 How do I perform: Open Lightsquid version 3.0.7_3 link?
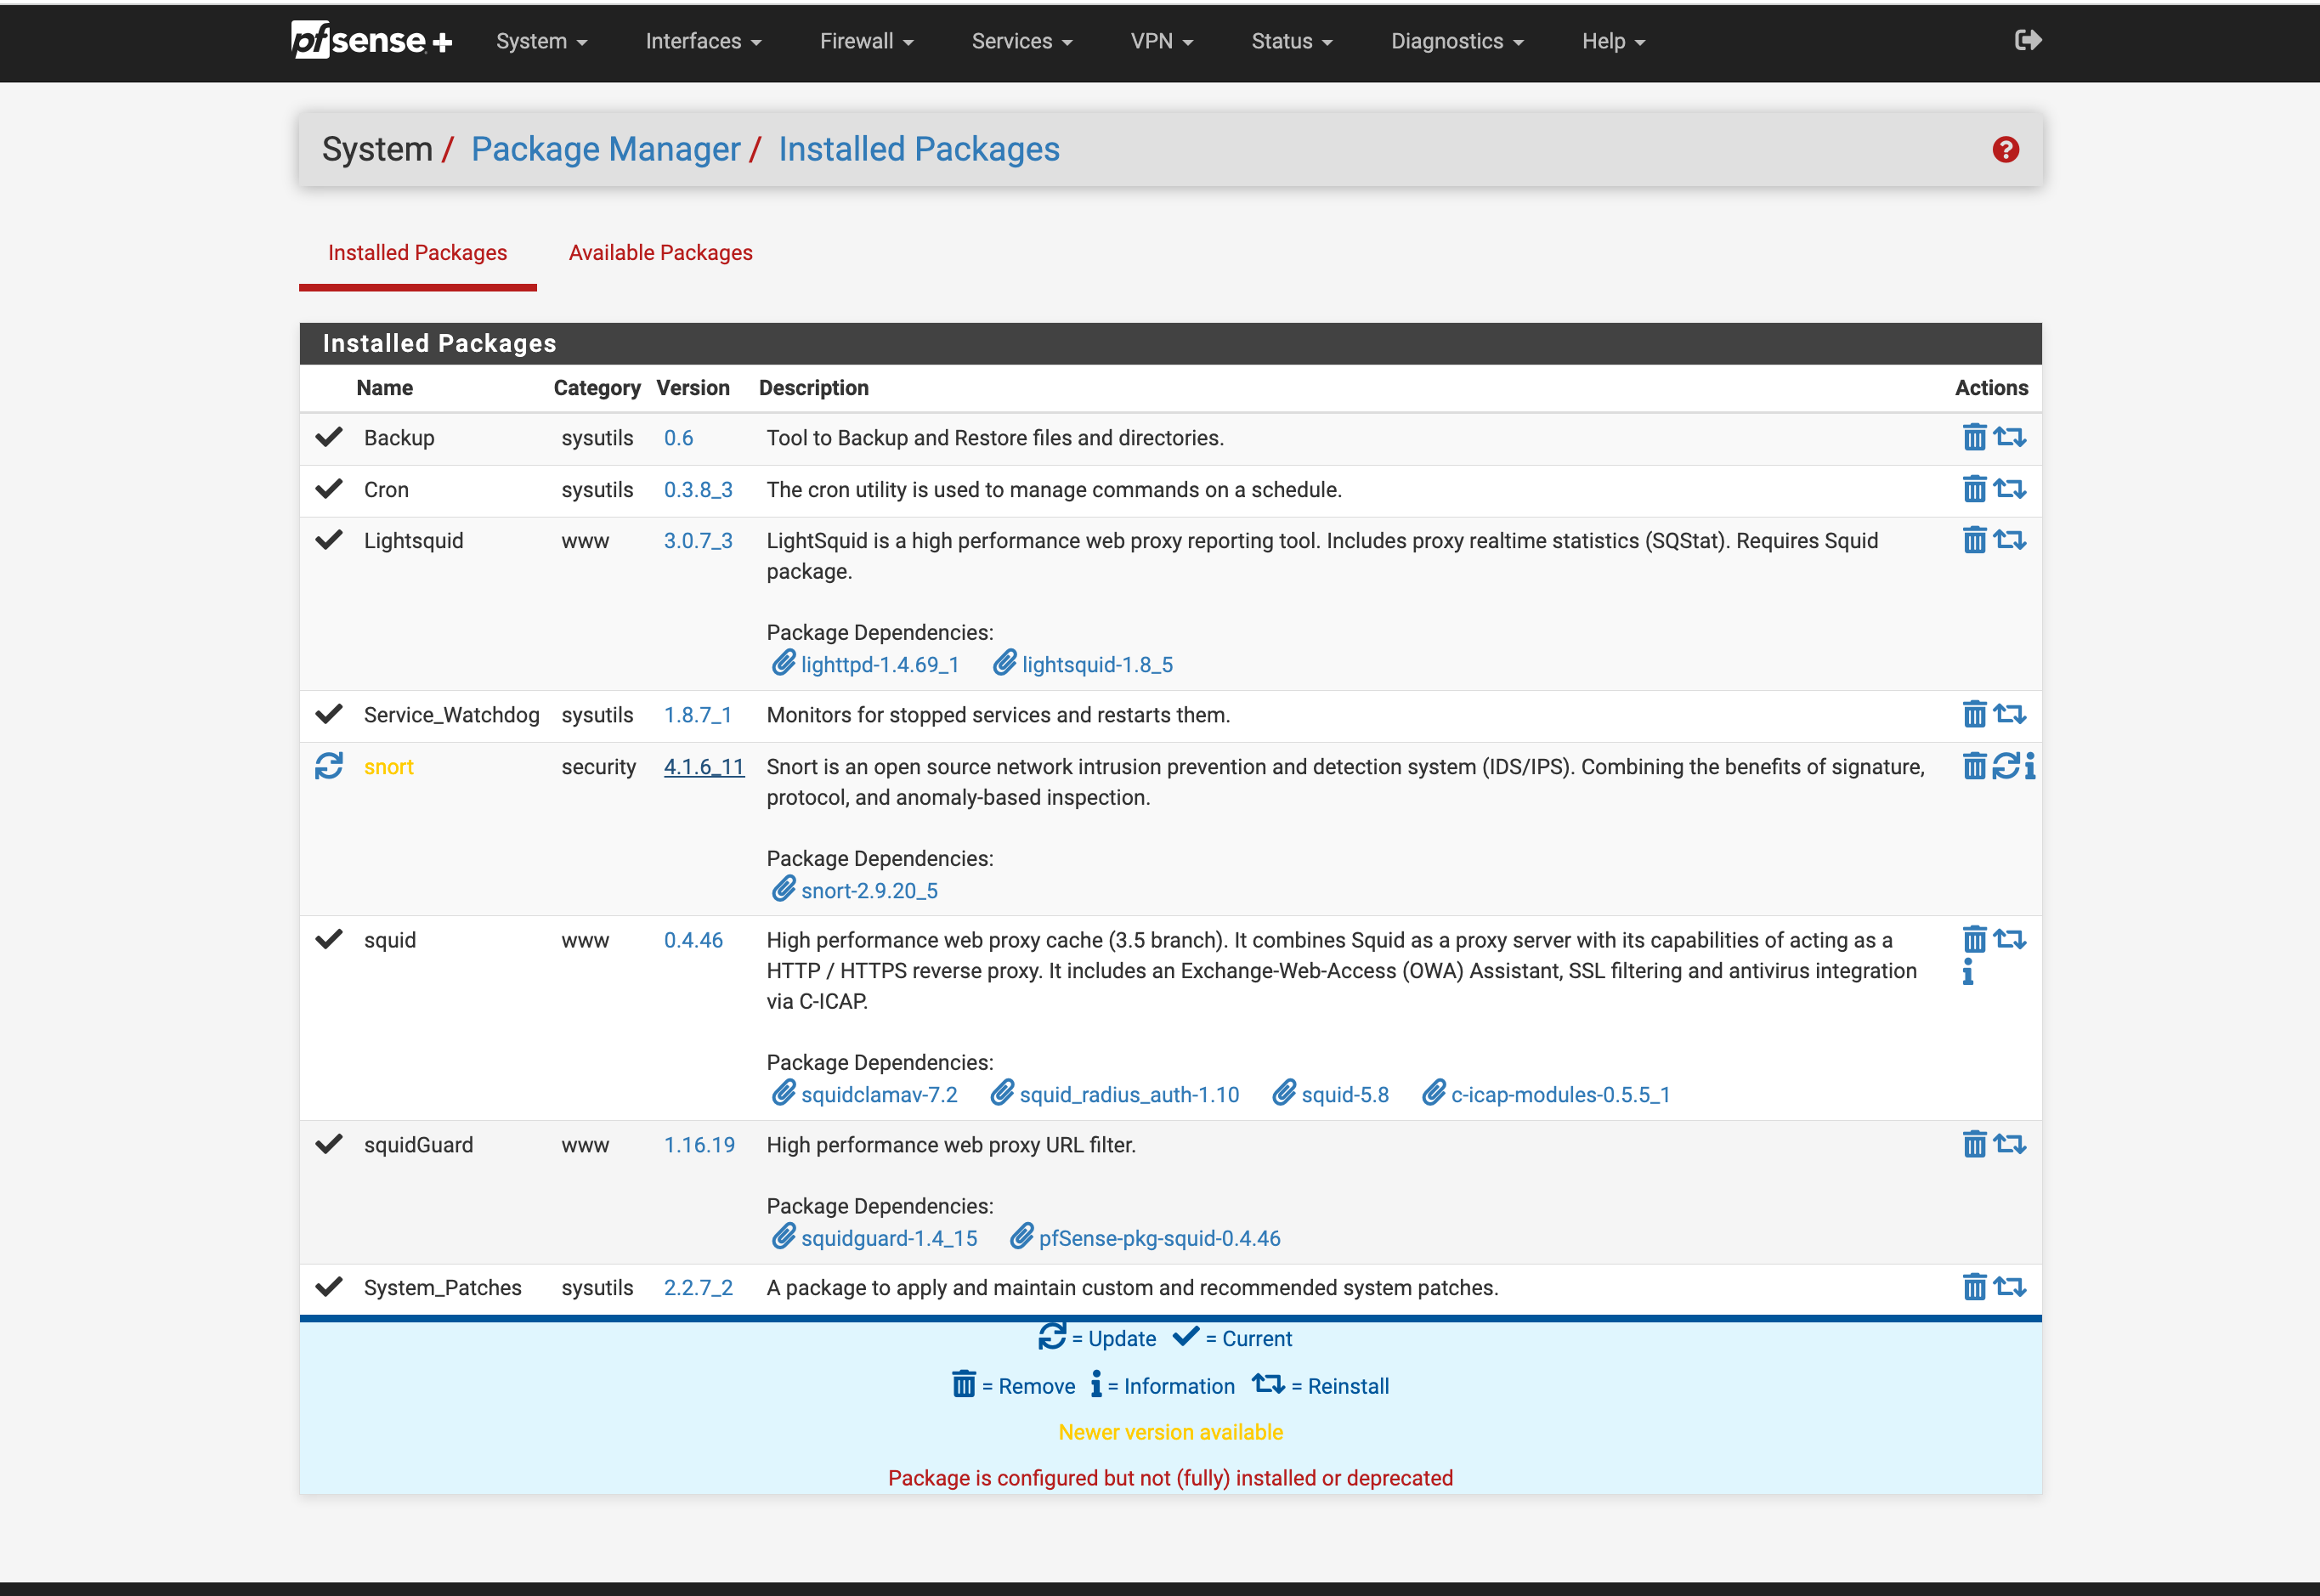click(698, 541)
